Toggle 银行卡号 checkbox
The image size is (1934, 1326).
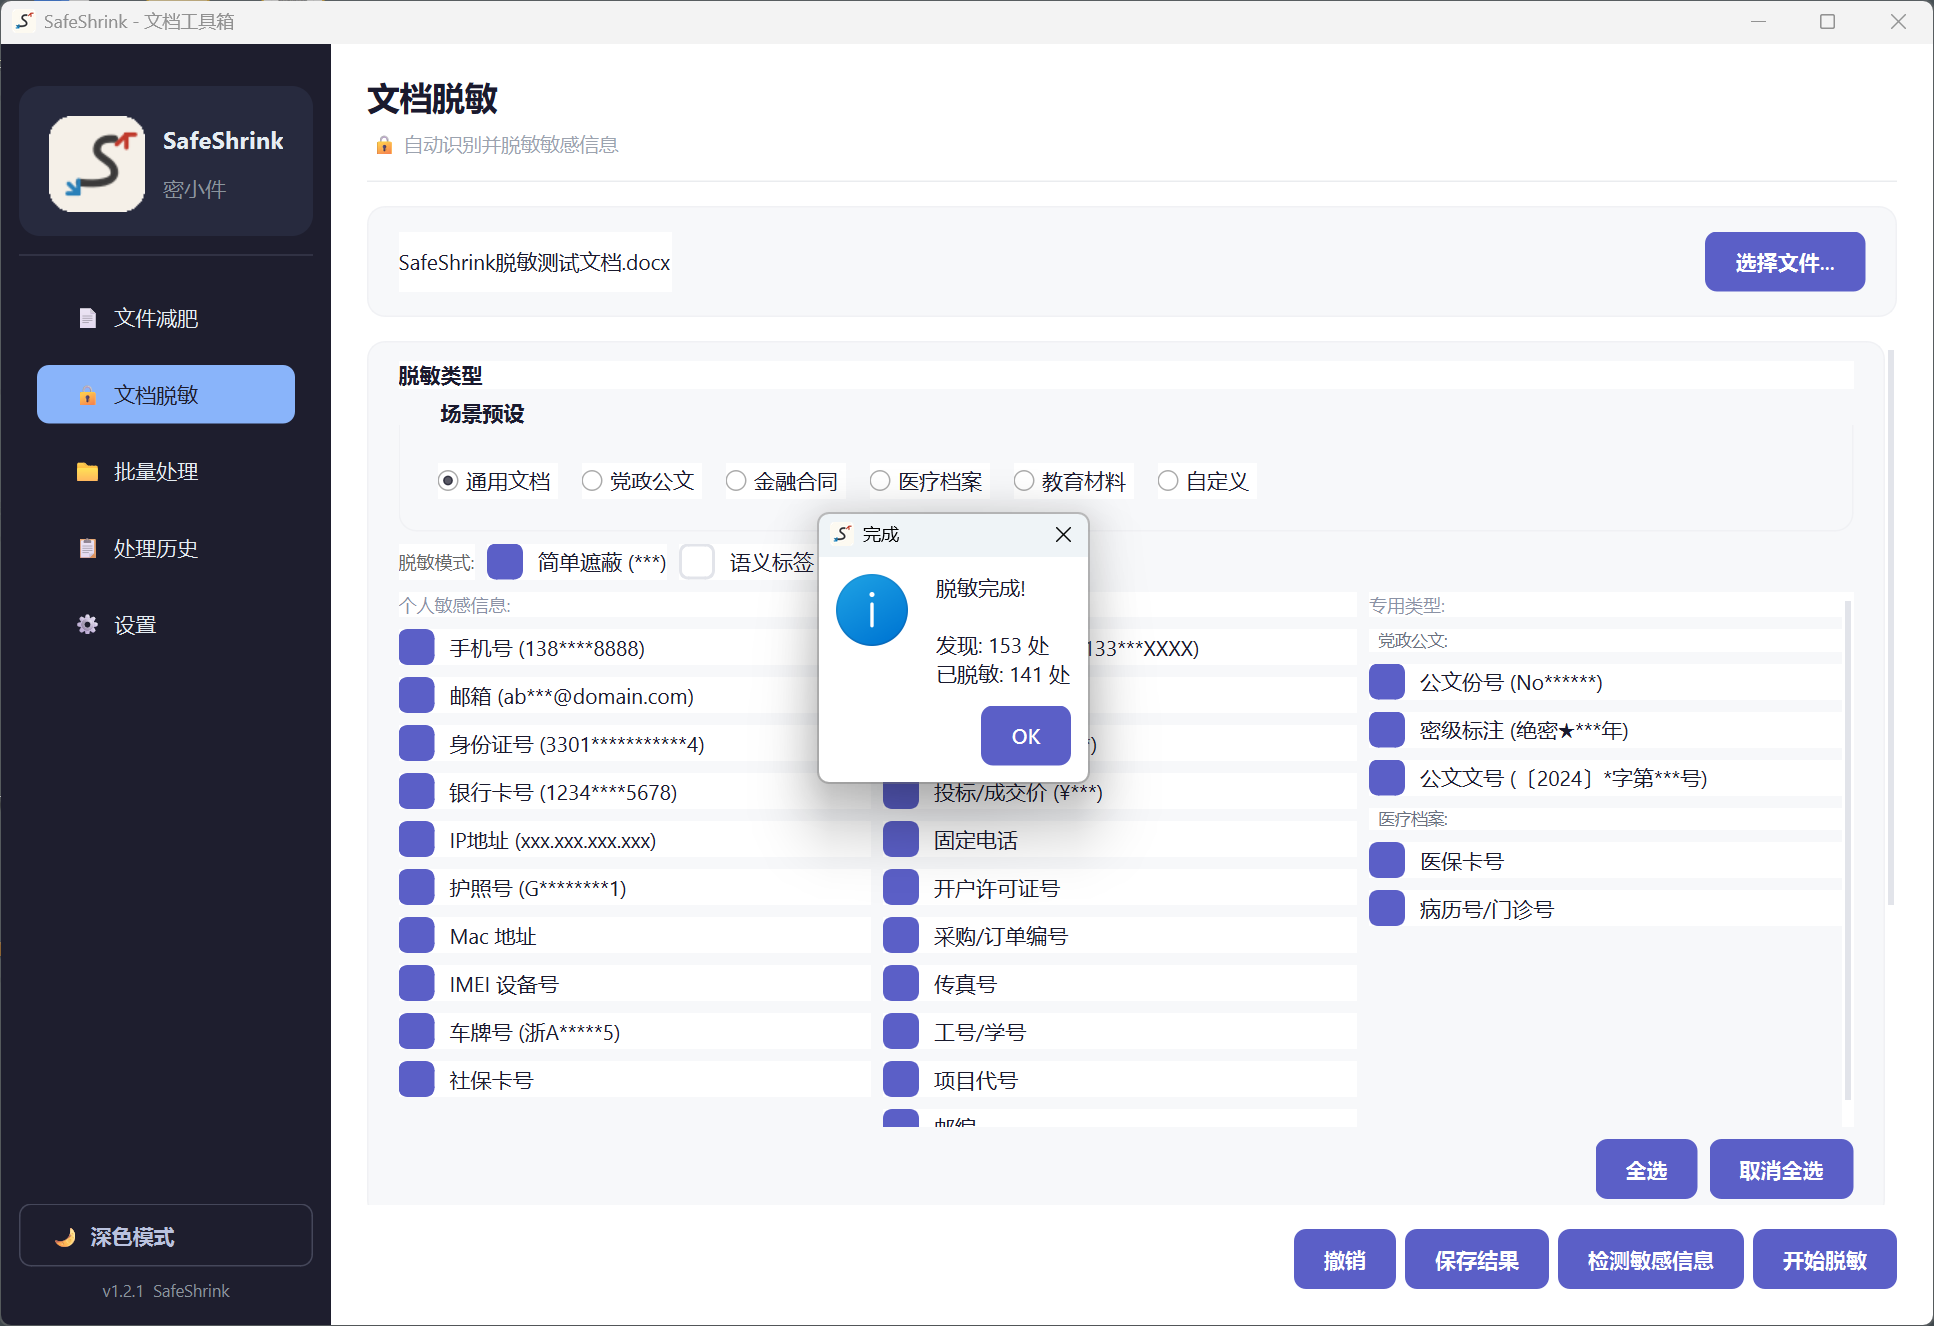click(417, 792)
